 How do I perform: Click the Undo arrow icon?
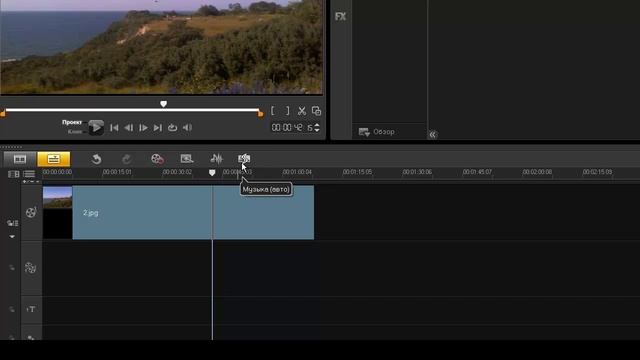[x=96, y=159]
